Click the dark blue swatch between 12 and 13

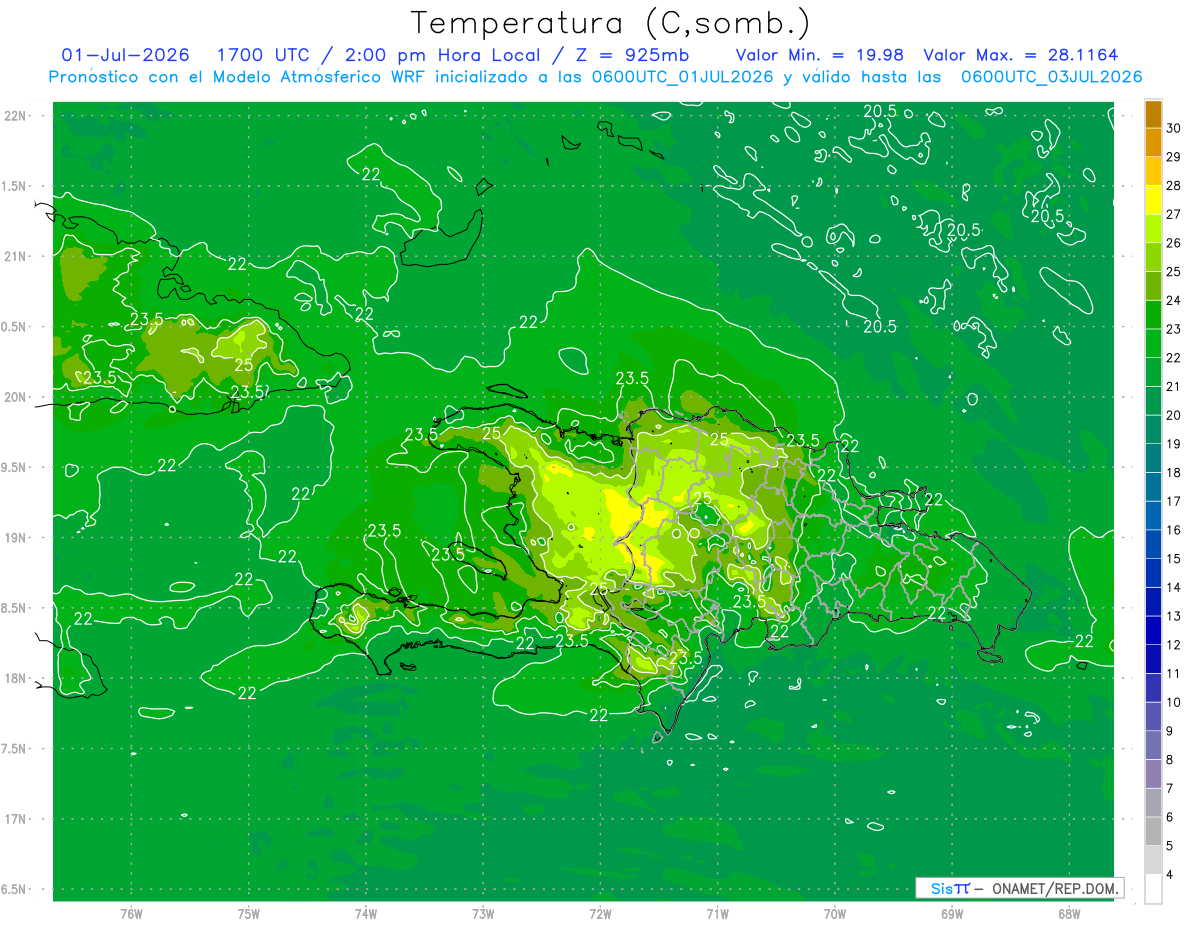(1153, 630)
